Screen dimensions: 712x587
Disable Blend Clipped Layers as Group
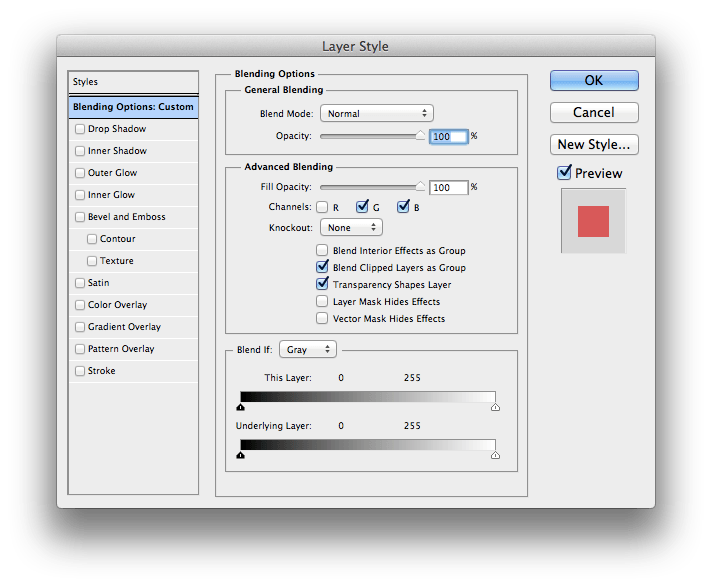point(322,266)
